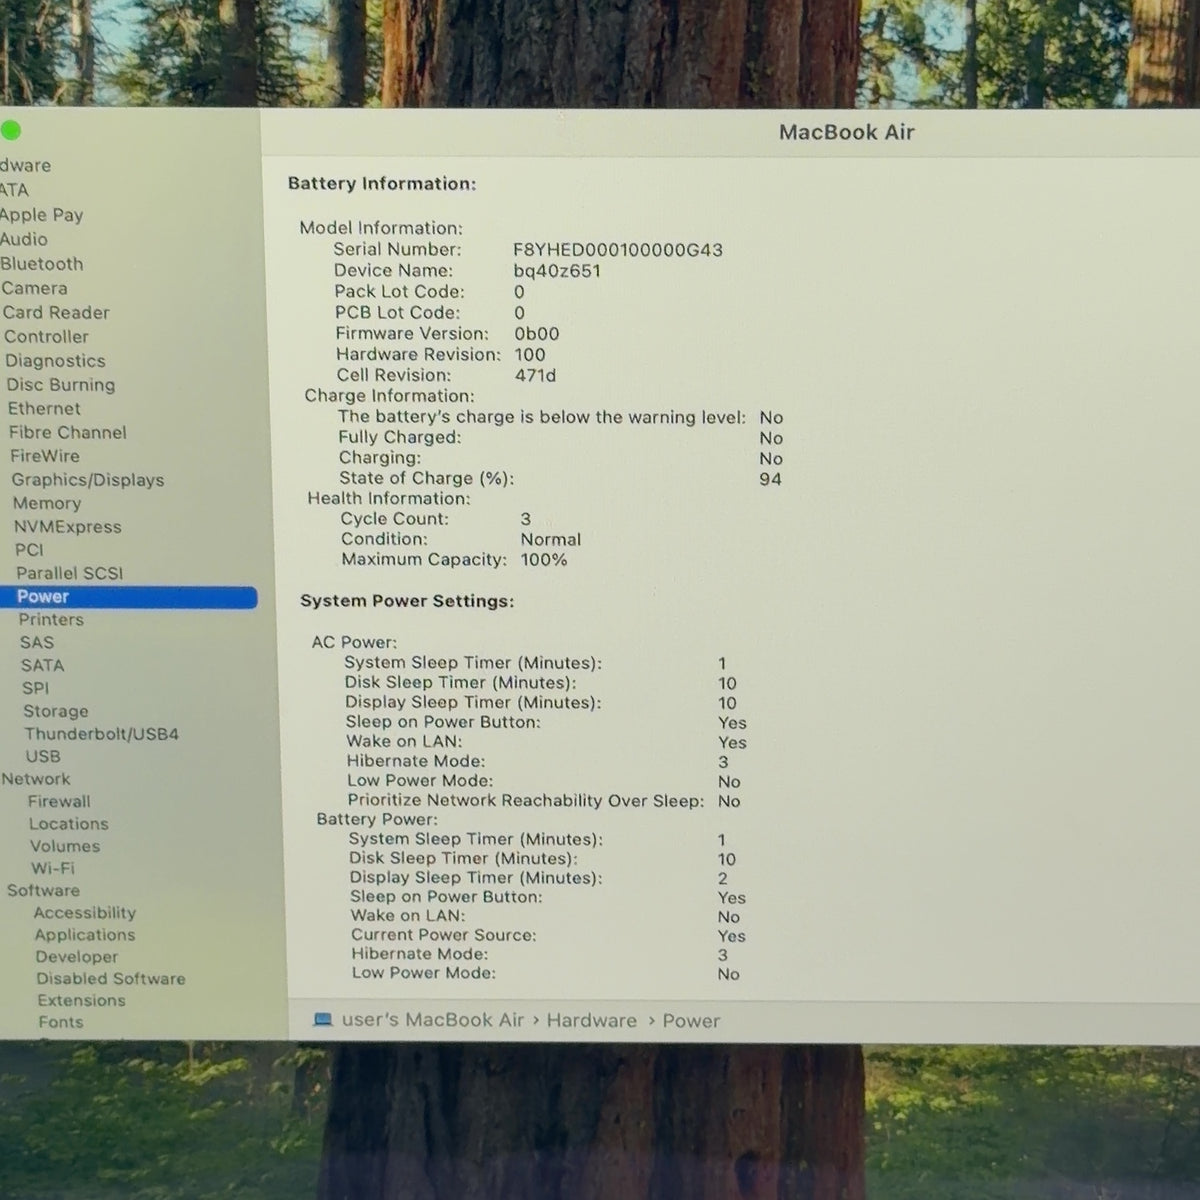1200x1200 pixels.
Task: Select SPI in the sidebar
Action: pos(35,688)
